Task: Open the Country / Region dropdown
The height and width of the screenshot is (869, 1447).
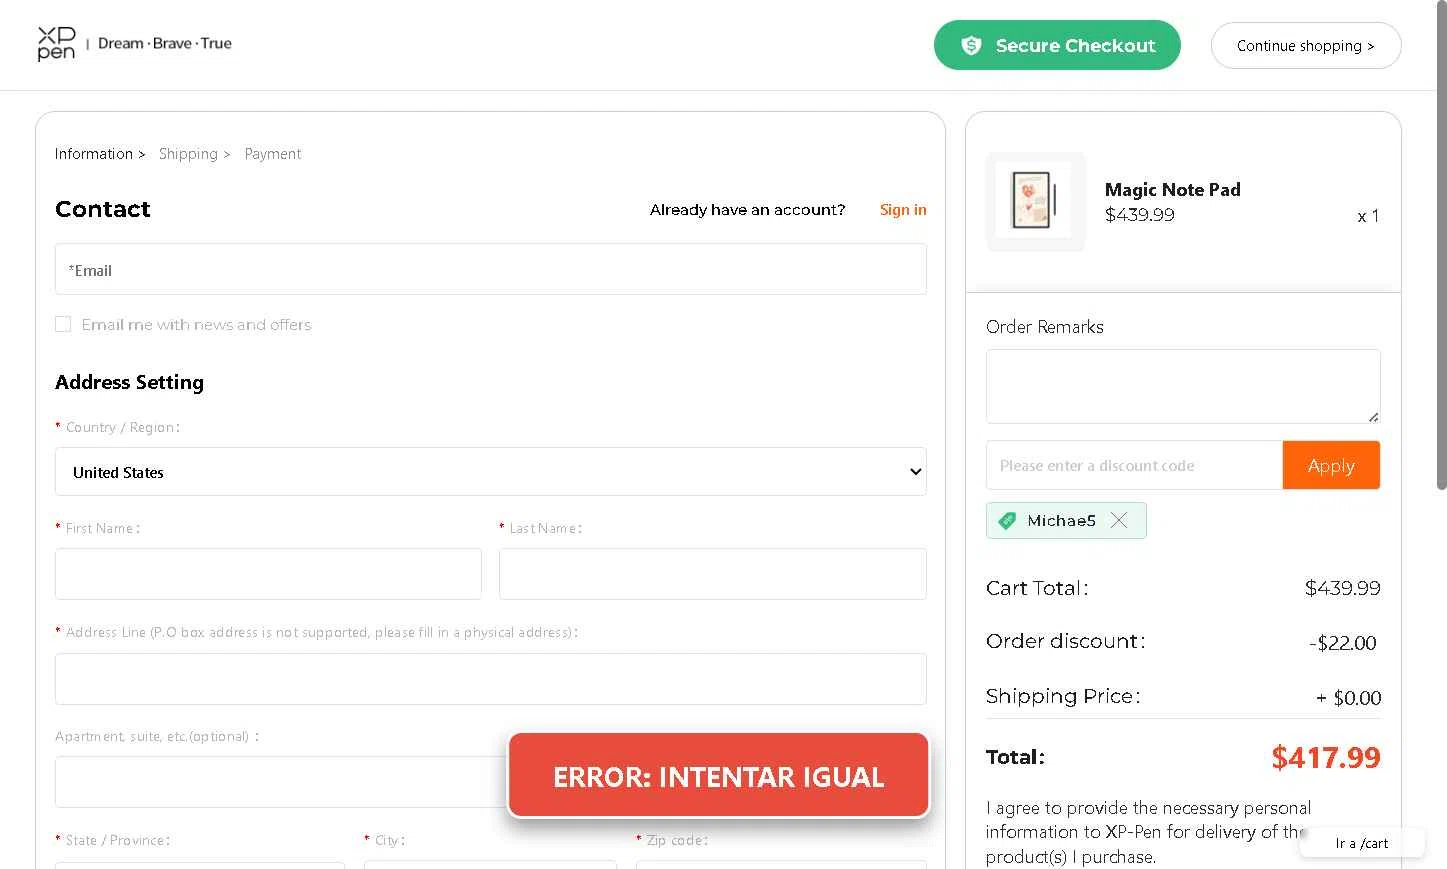Action: (x=490, y=472)
